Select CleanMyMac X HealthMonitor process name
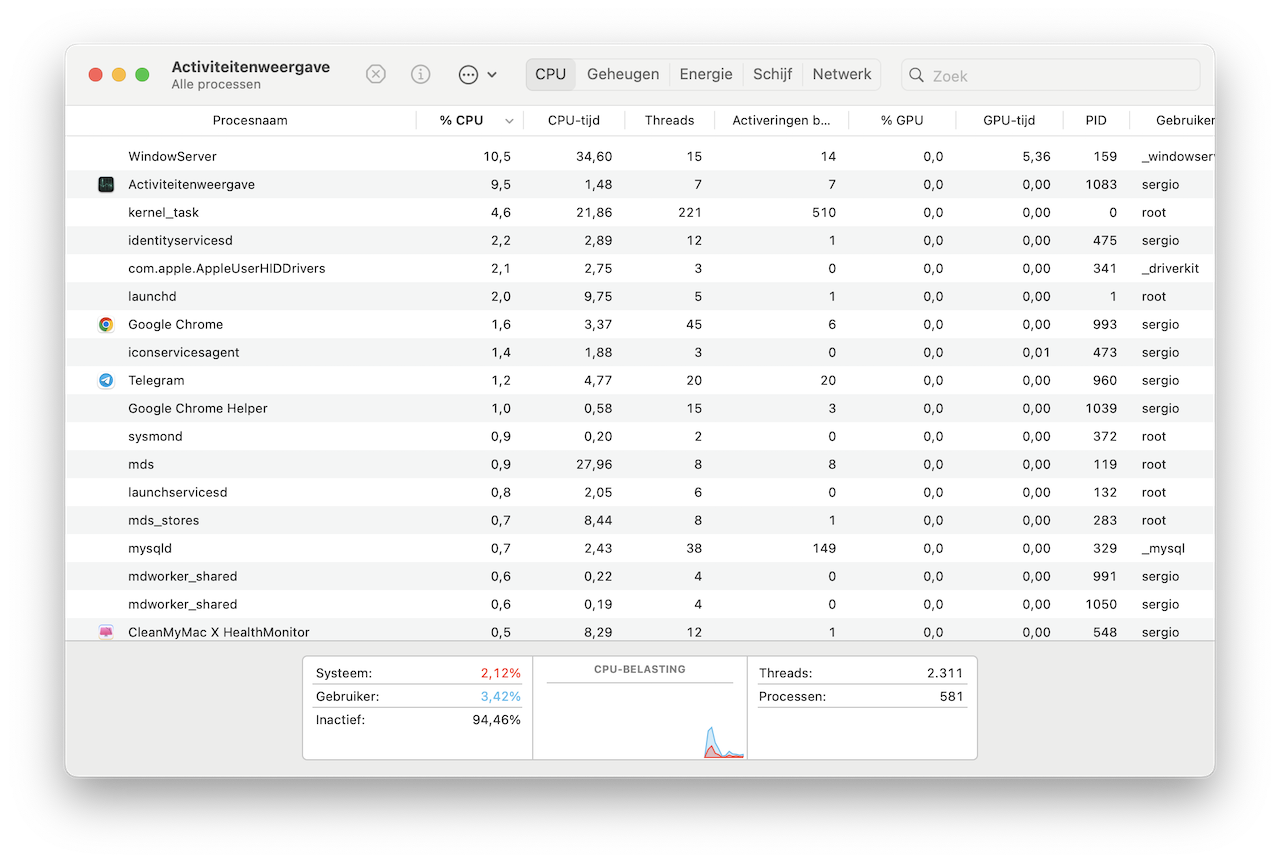Image resolution: width=1280 pixels, height=863 pixels. [x=218, y=632]
